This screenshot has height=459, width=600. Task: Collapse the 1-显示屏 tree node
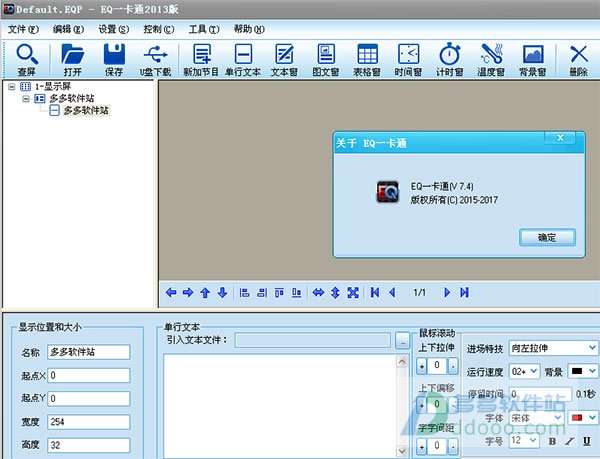point(12,87)
